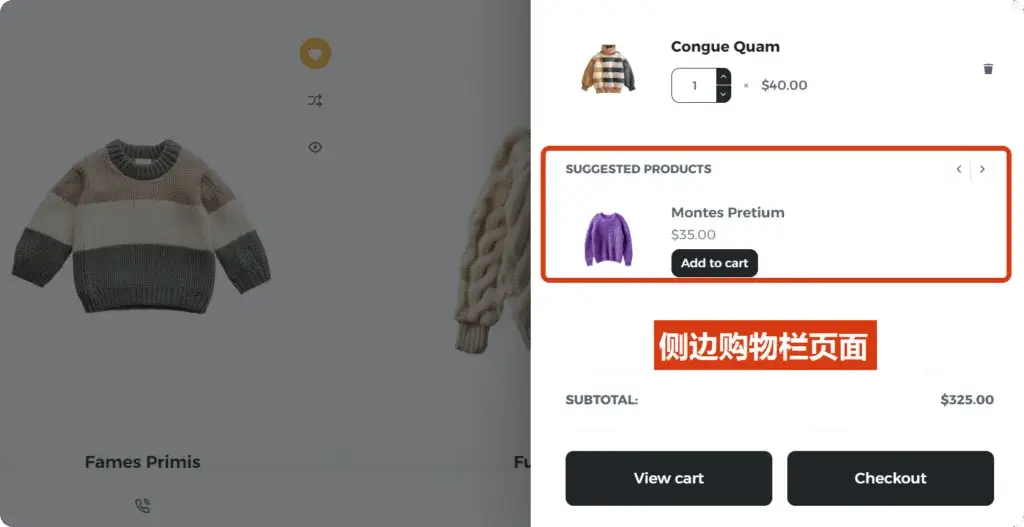Click the striped Fames Primis sweater image

(141, 225)
